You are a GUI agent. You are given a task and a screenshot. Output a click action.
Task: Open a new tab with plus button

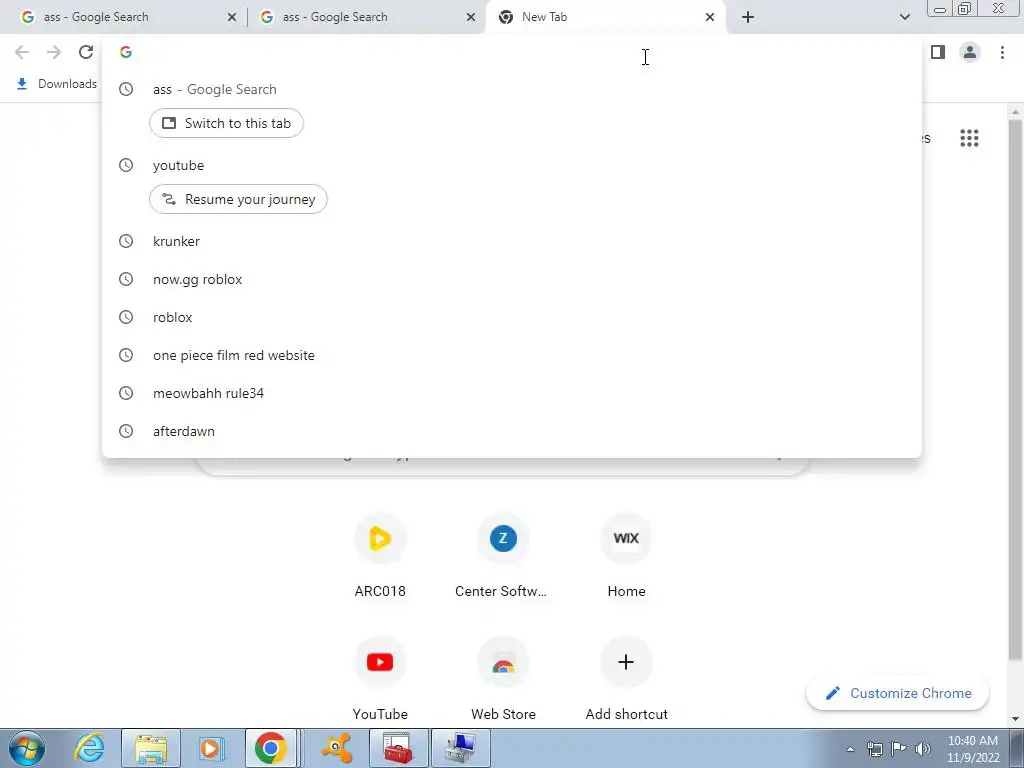click(748, 17)
